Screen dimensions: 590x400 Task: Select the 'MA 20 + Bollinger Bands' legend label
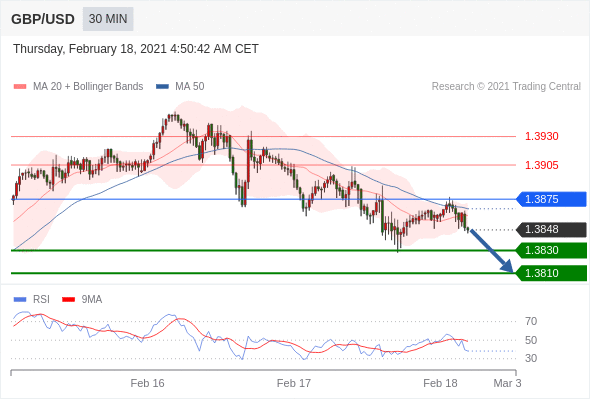(x=88, y=87)
